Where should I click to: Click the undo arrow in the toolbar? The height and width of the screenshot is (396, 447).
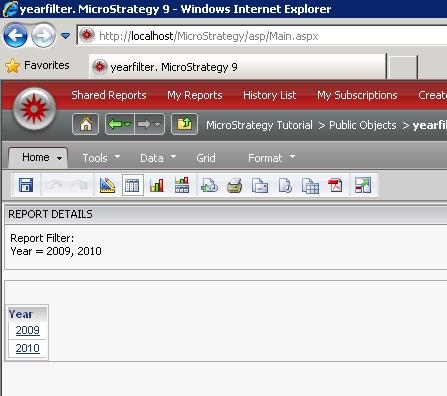pos(54,185)
